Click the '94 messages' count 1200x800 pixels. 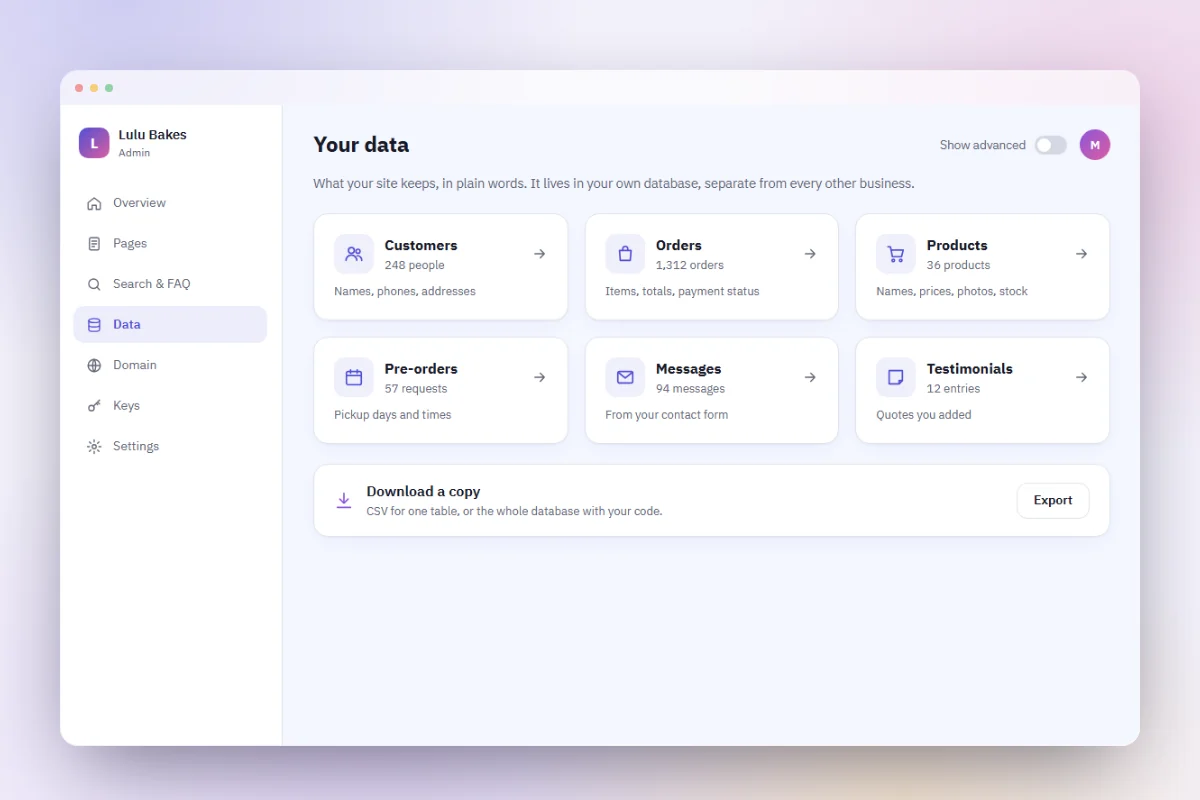(x=690, y=389)
